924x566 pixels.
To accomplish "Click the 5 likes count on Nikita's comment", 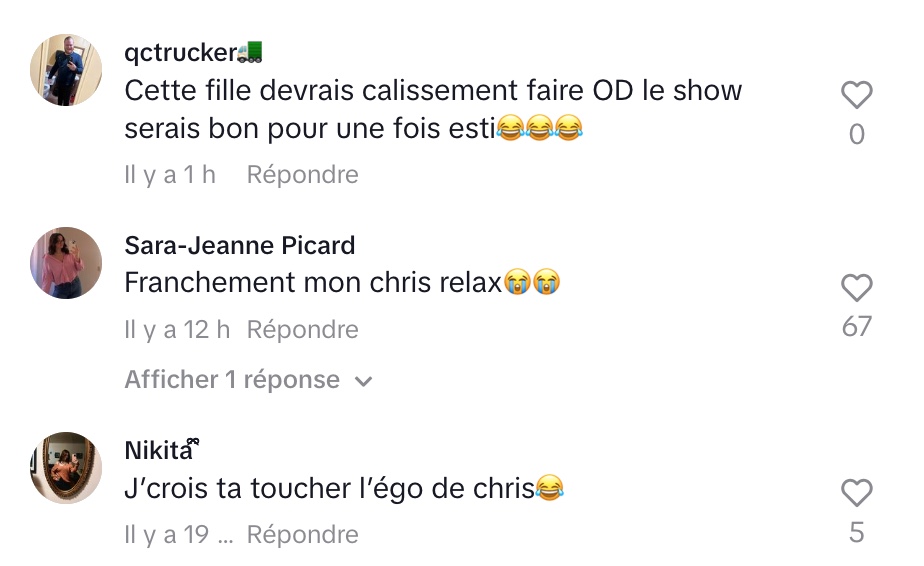I will click(x=856, y=532).
